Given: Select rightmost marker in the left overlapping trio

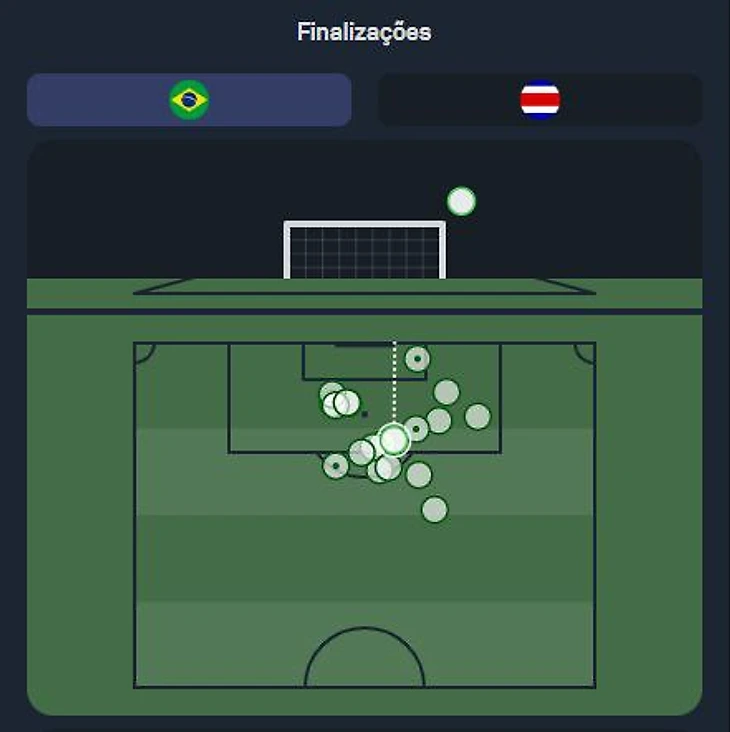Looking at the screenshot, I should 348,402.
